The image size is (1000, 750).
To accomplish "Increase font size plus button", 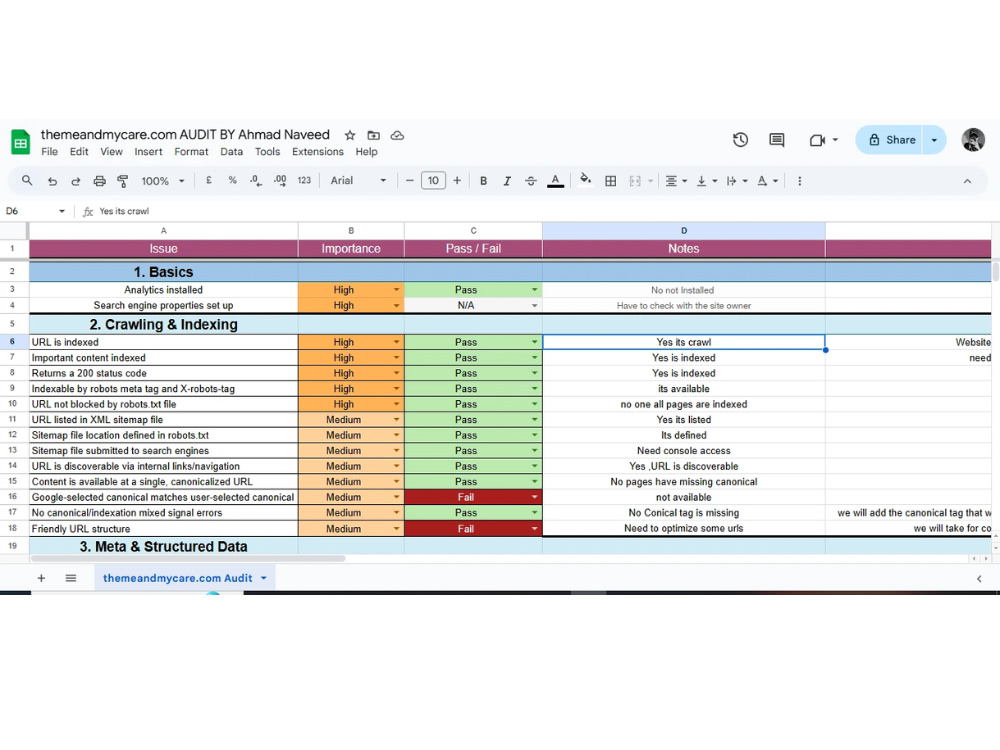I will pyautogui.click(x=457, y=180).
